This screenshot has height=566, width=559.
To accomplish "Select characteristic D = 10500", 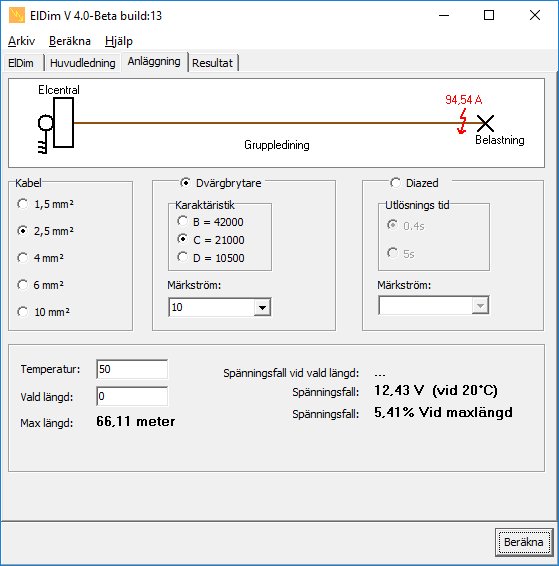I will (211, 258).
